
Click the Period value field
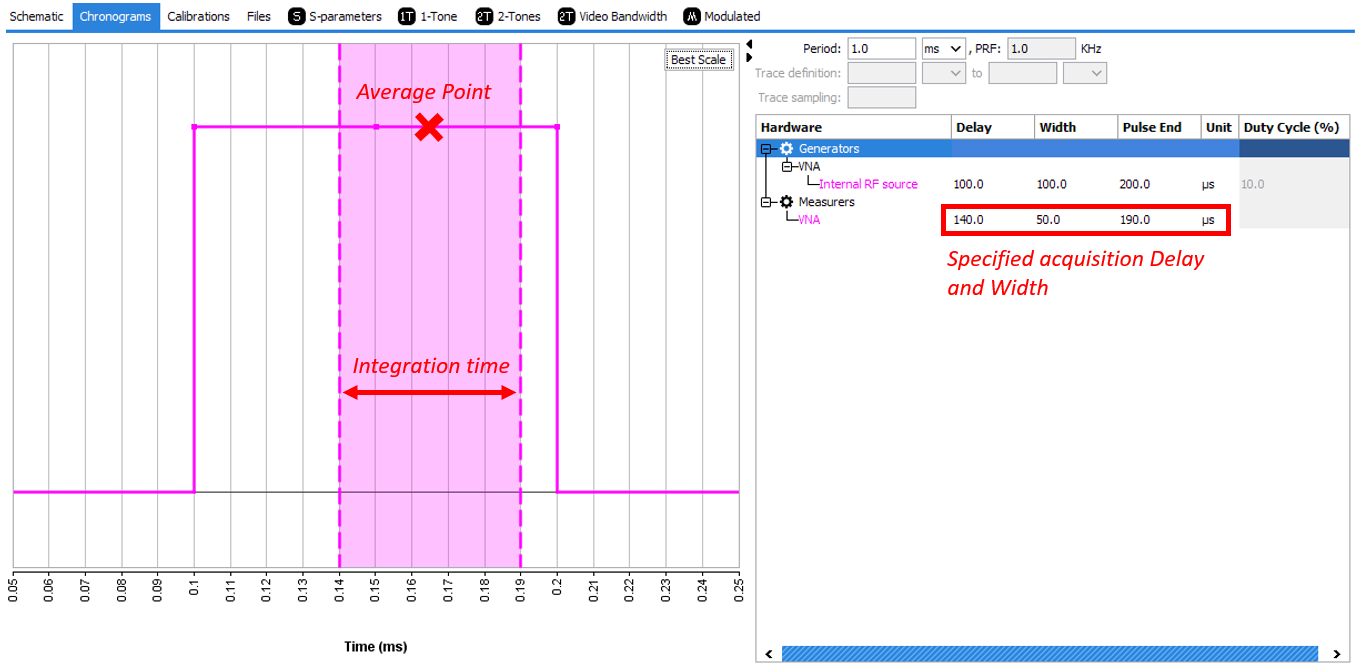[881, 48]
